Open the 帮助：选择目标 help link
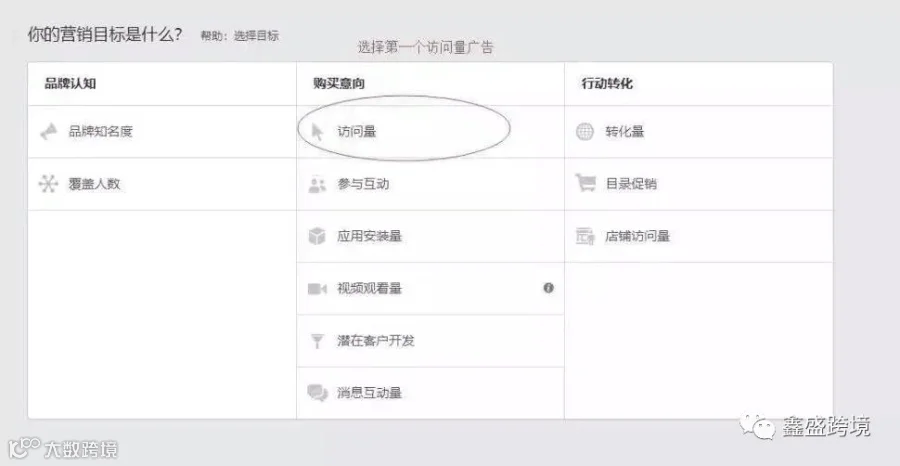Image resolution: width=900 pixels, height=466 pixels. tap(239, 36)
